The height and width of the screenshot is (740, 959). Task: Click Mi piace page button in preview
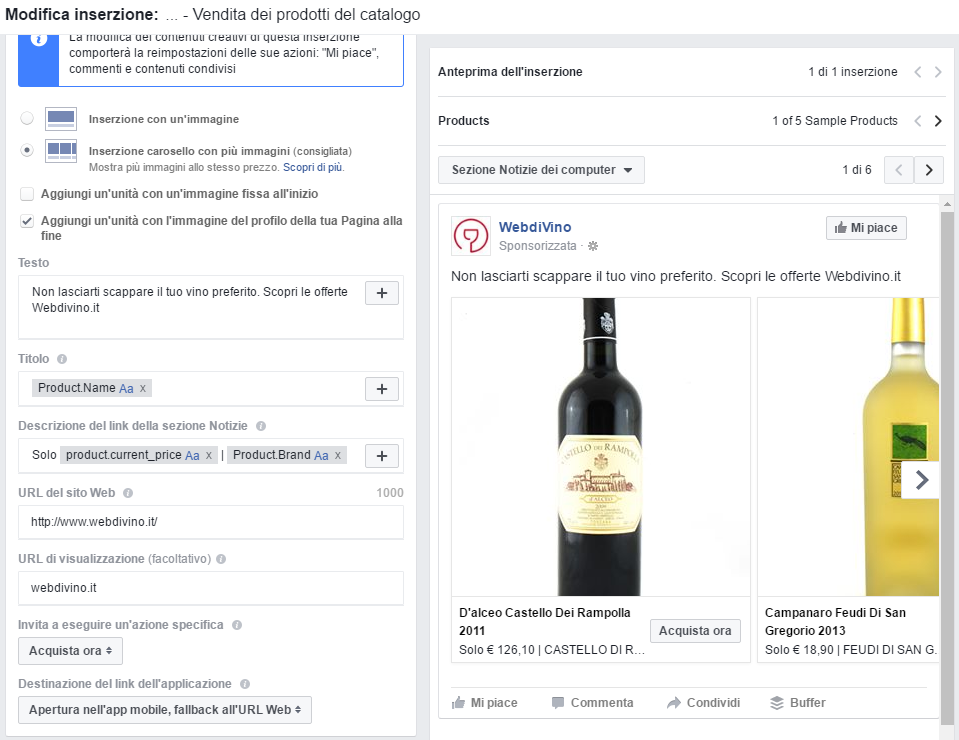866,228
